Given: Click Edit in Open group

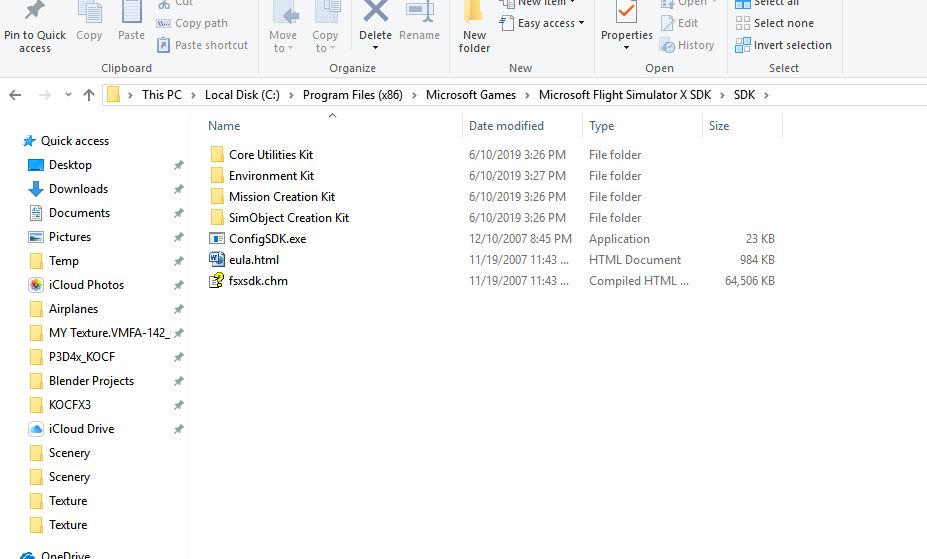Looking at the screenshot, I should point(680,23).
